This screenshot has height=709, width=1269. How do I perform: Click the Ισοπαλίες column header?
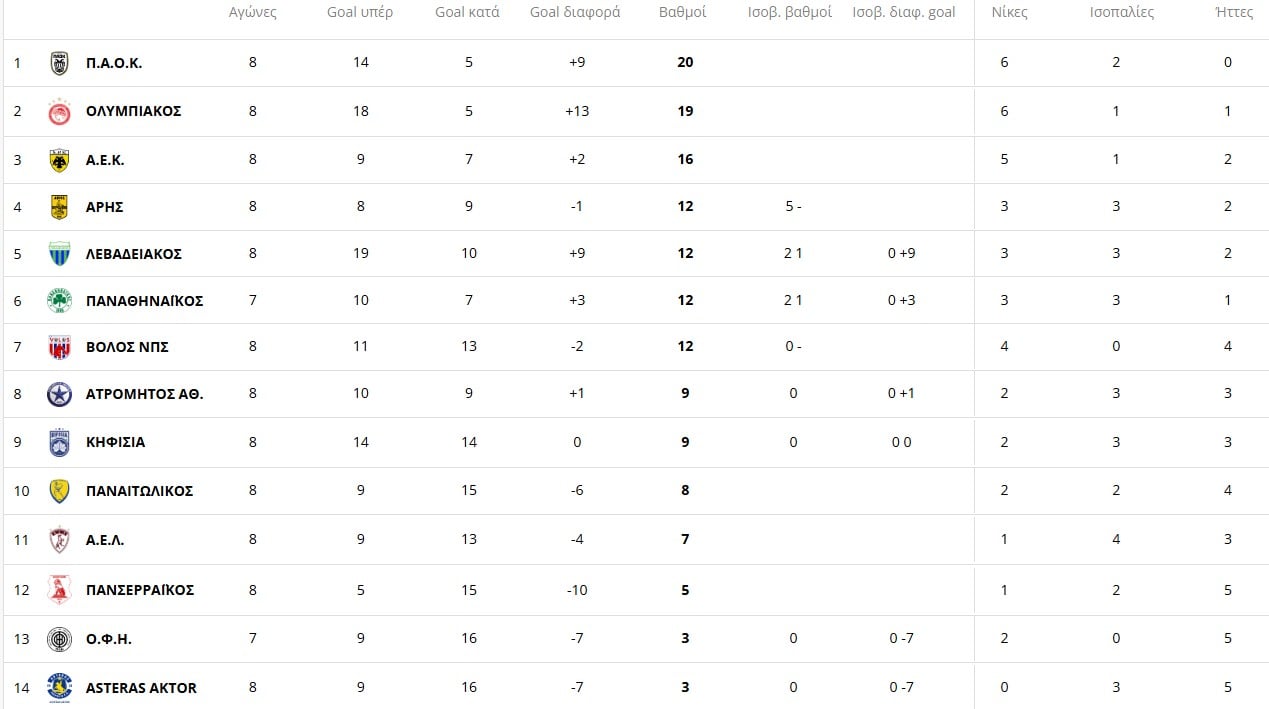click(1121, 13)
